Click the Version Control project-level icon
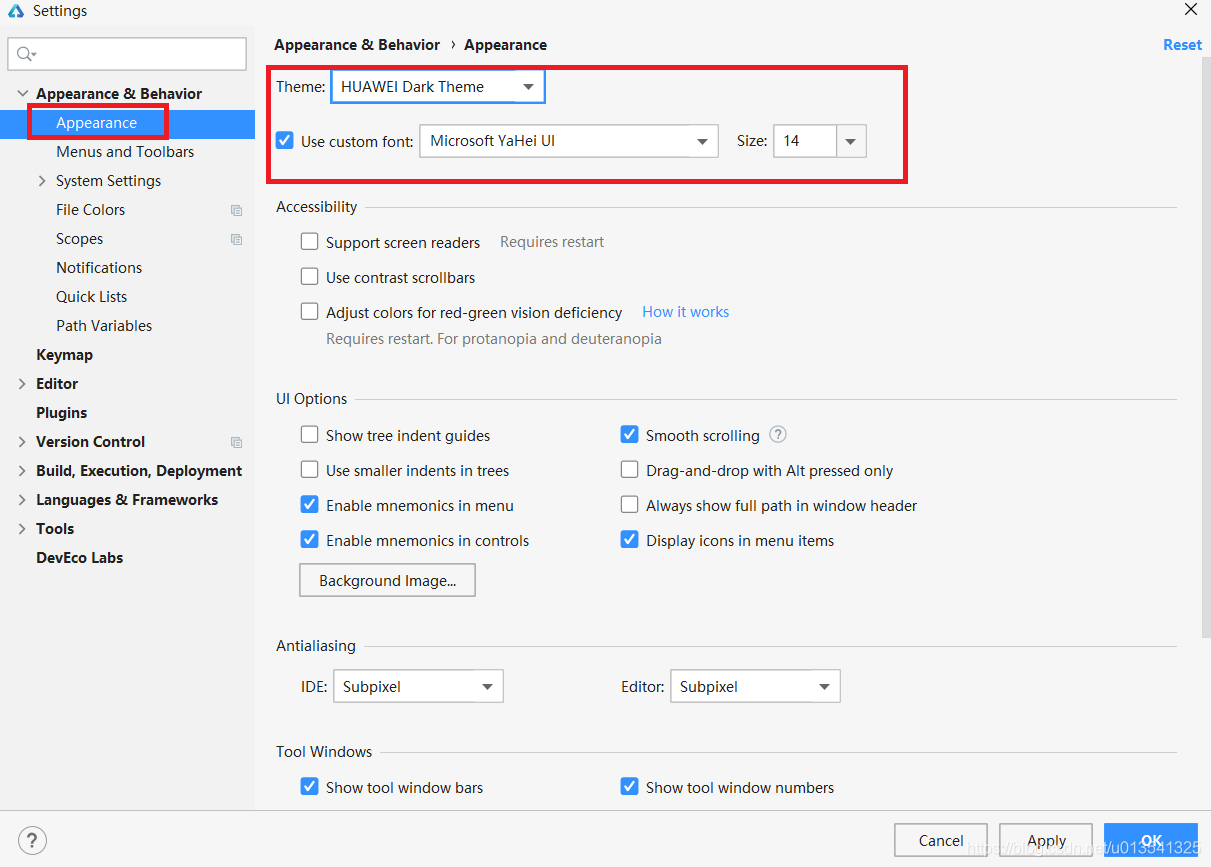Image resolution: width=1211 pixels, height=867 pixels. point(236,442)
